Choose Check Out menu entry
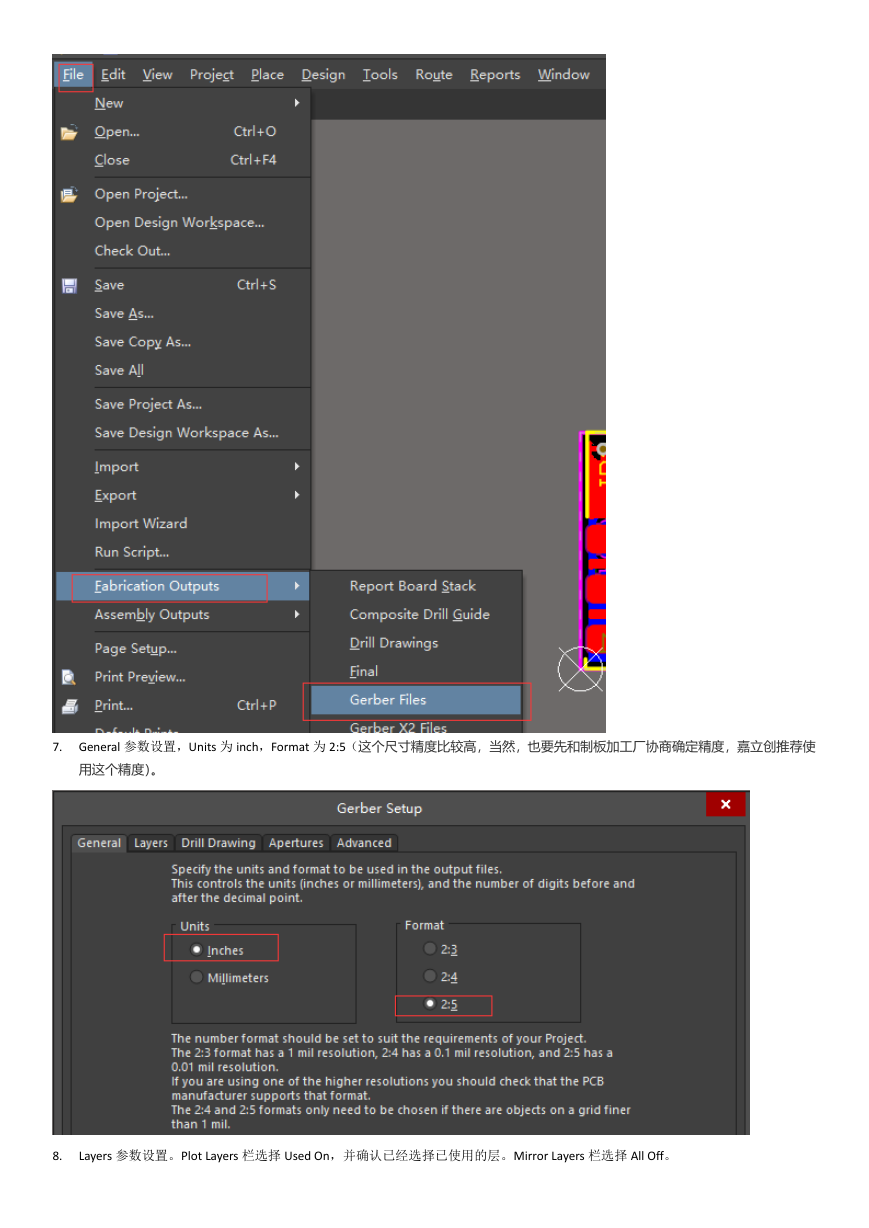Screen dimensions: 869x1228 182,251
